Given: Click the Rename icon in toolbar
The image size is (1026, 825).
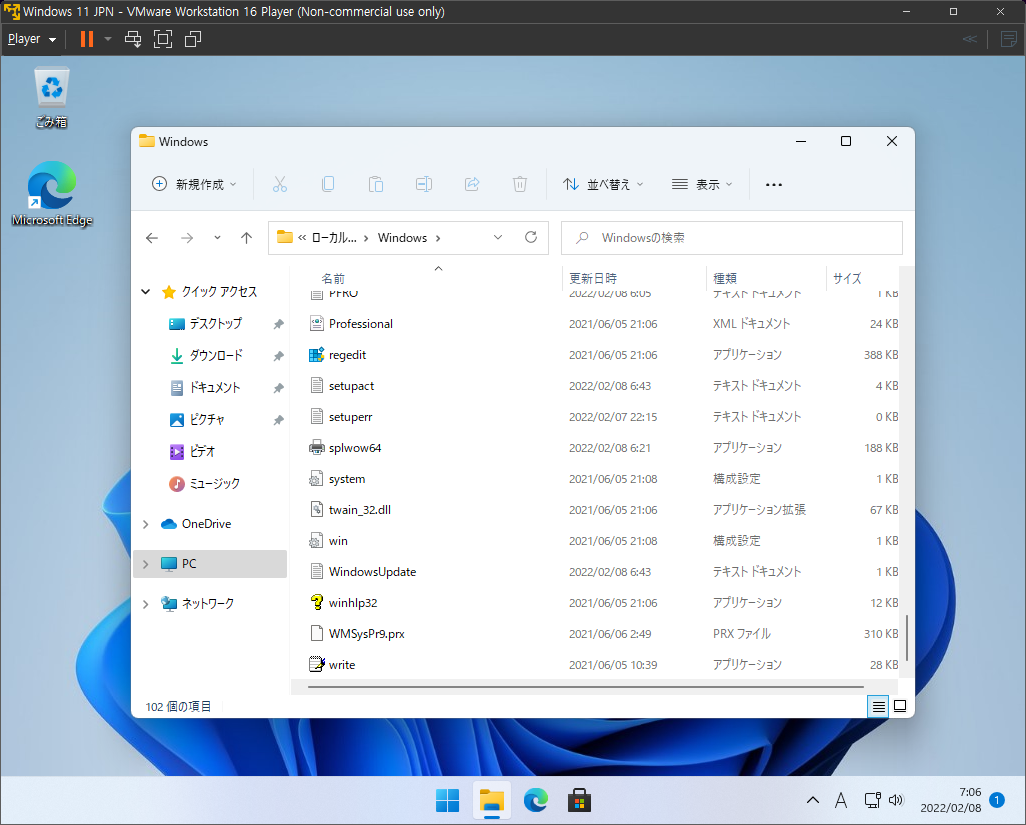Looking at the screenshot, I should point(424,184).
